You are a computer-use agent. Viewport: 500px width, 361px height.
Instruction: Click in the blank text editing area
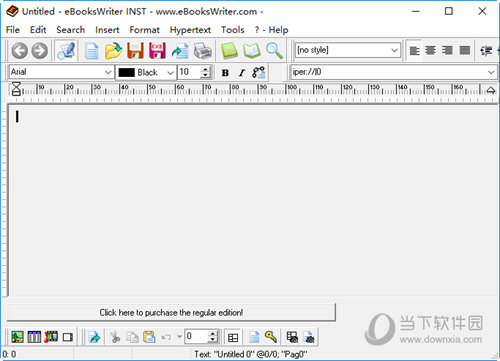click(253, 200)
